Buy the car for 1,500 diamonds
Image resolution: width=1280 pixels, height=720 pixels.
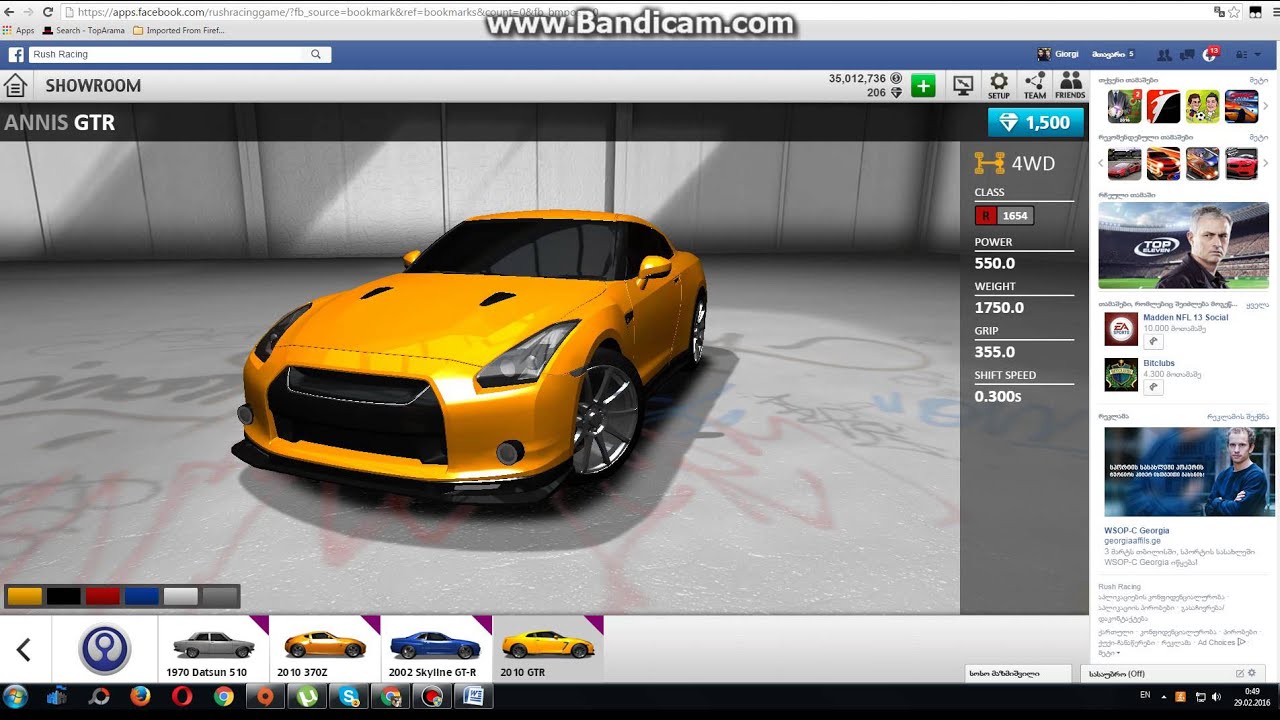coord(1036,122)
